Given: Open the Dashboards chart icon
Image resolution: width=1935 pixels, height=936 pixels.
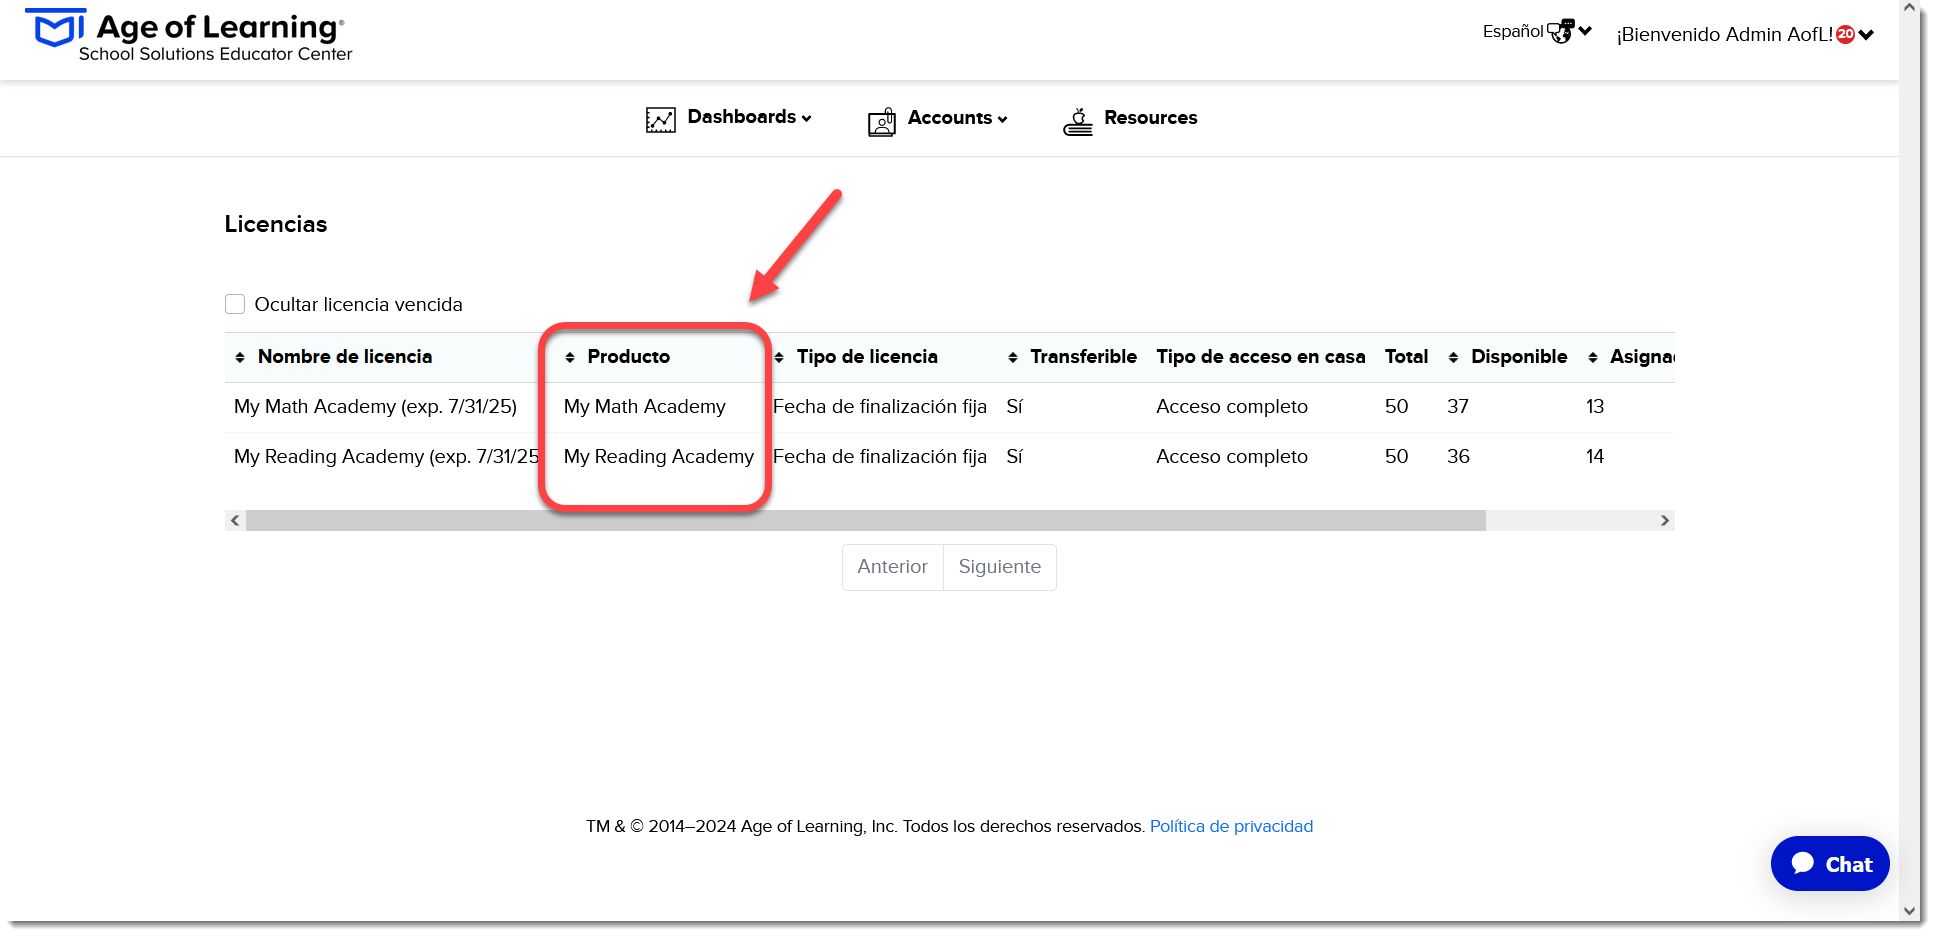Looking at the screenshot, I should point(660,120).
